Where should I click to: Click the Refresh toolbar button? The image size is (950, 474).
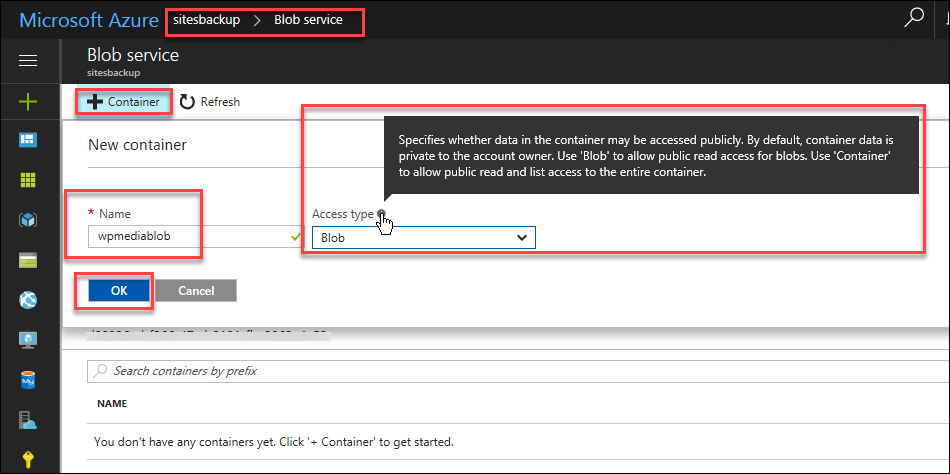210,102
